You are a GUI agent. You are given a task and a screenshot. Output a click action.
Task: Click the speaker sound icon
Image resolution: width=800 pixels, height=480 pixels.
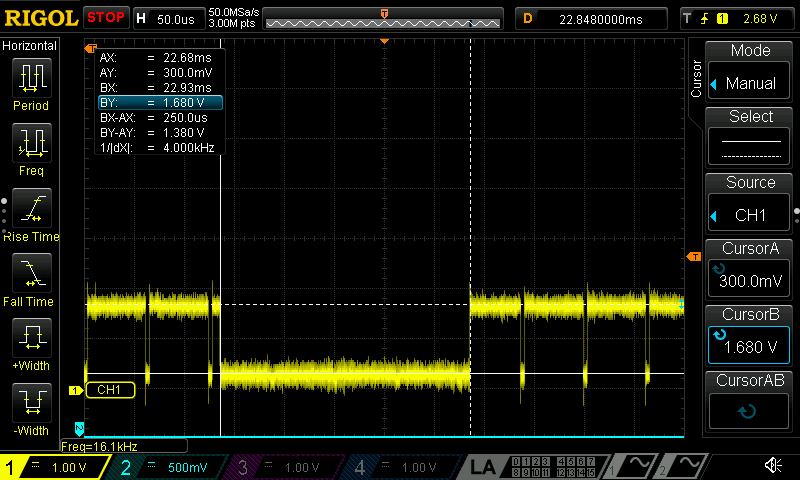(773, 466)
